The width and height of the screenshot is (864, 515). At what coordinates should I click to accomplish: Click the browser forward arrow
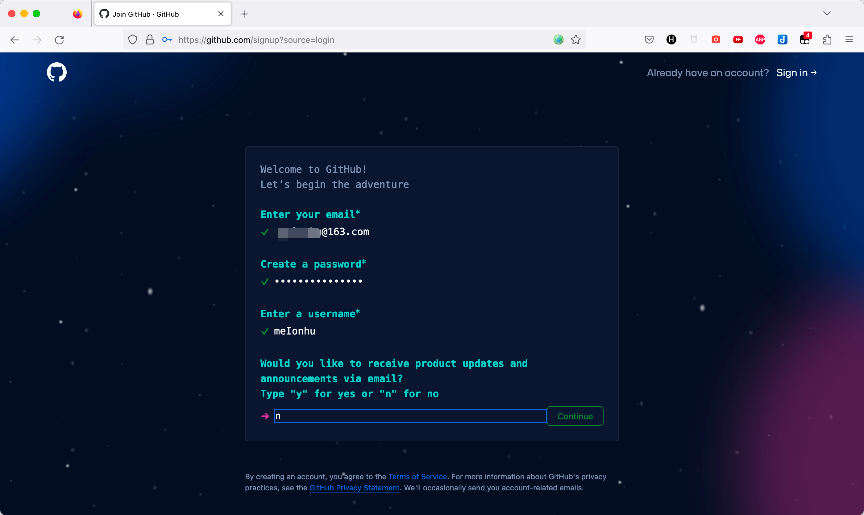click(x=37, y=40)
